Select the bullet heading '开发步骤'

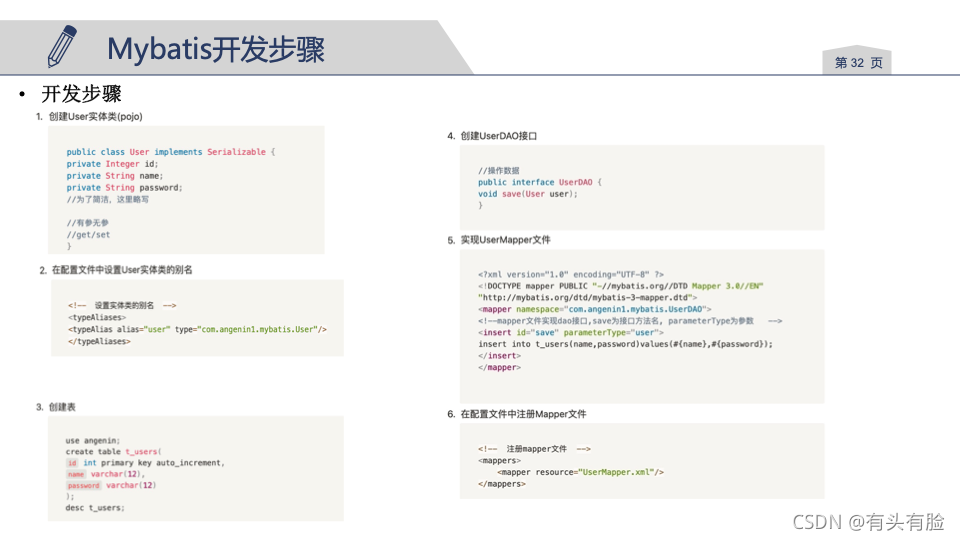click(x=81, y=94)
